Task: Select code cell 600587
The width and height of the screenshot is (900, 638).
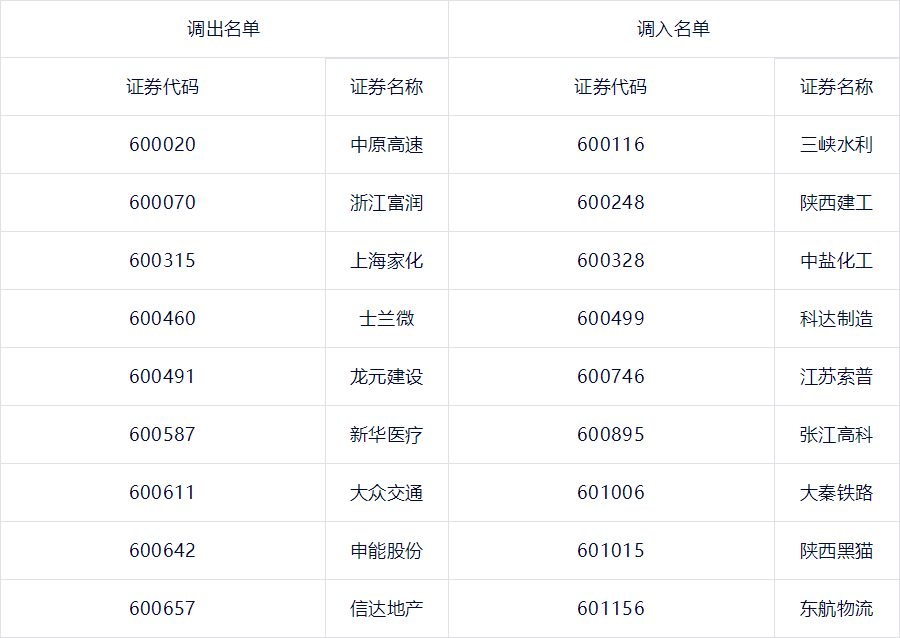Action: (x=162, y=434)
